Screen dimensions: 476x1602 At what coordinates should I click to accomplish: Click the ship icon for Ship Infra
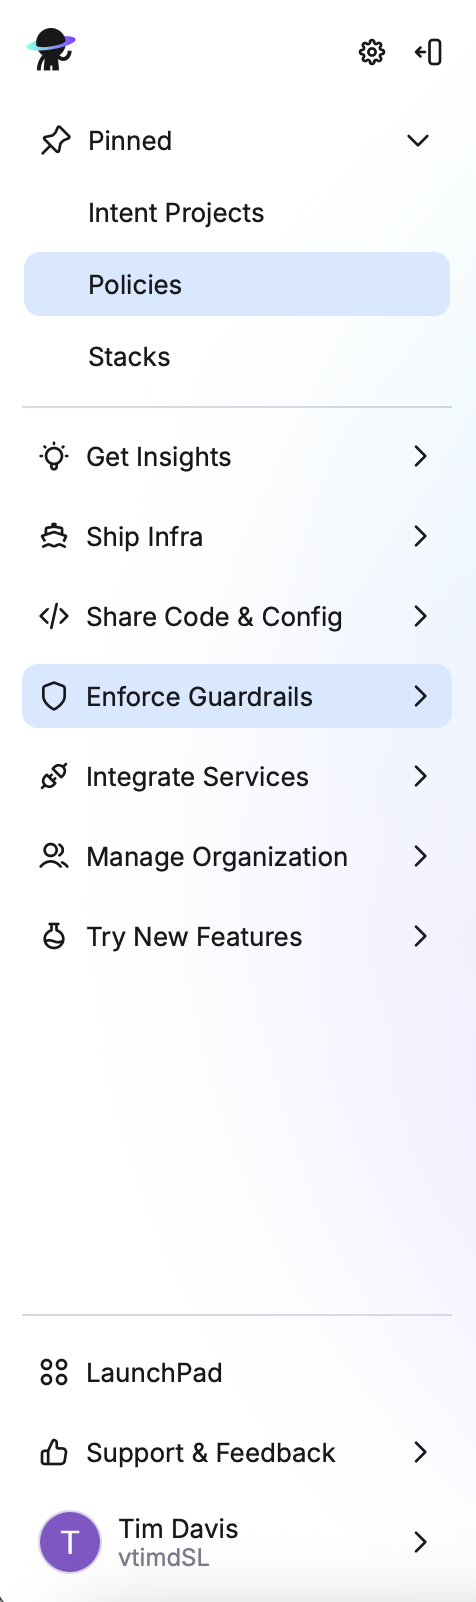pyautogui.click(x=54, y=537)
